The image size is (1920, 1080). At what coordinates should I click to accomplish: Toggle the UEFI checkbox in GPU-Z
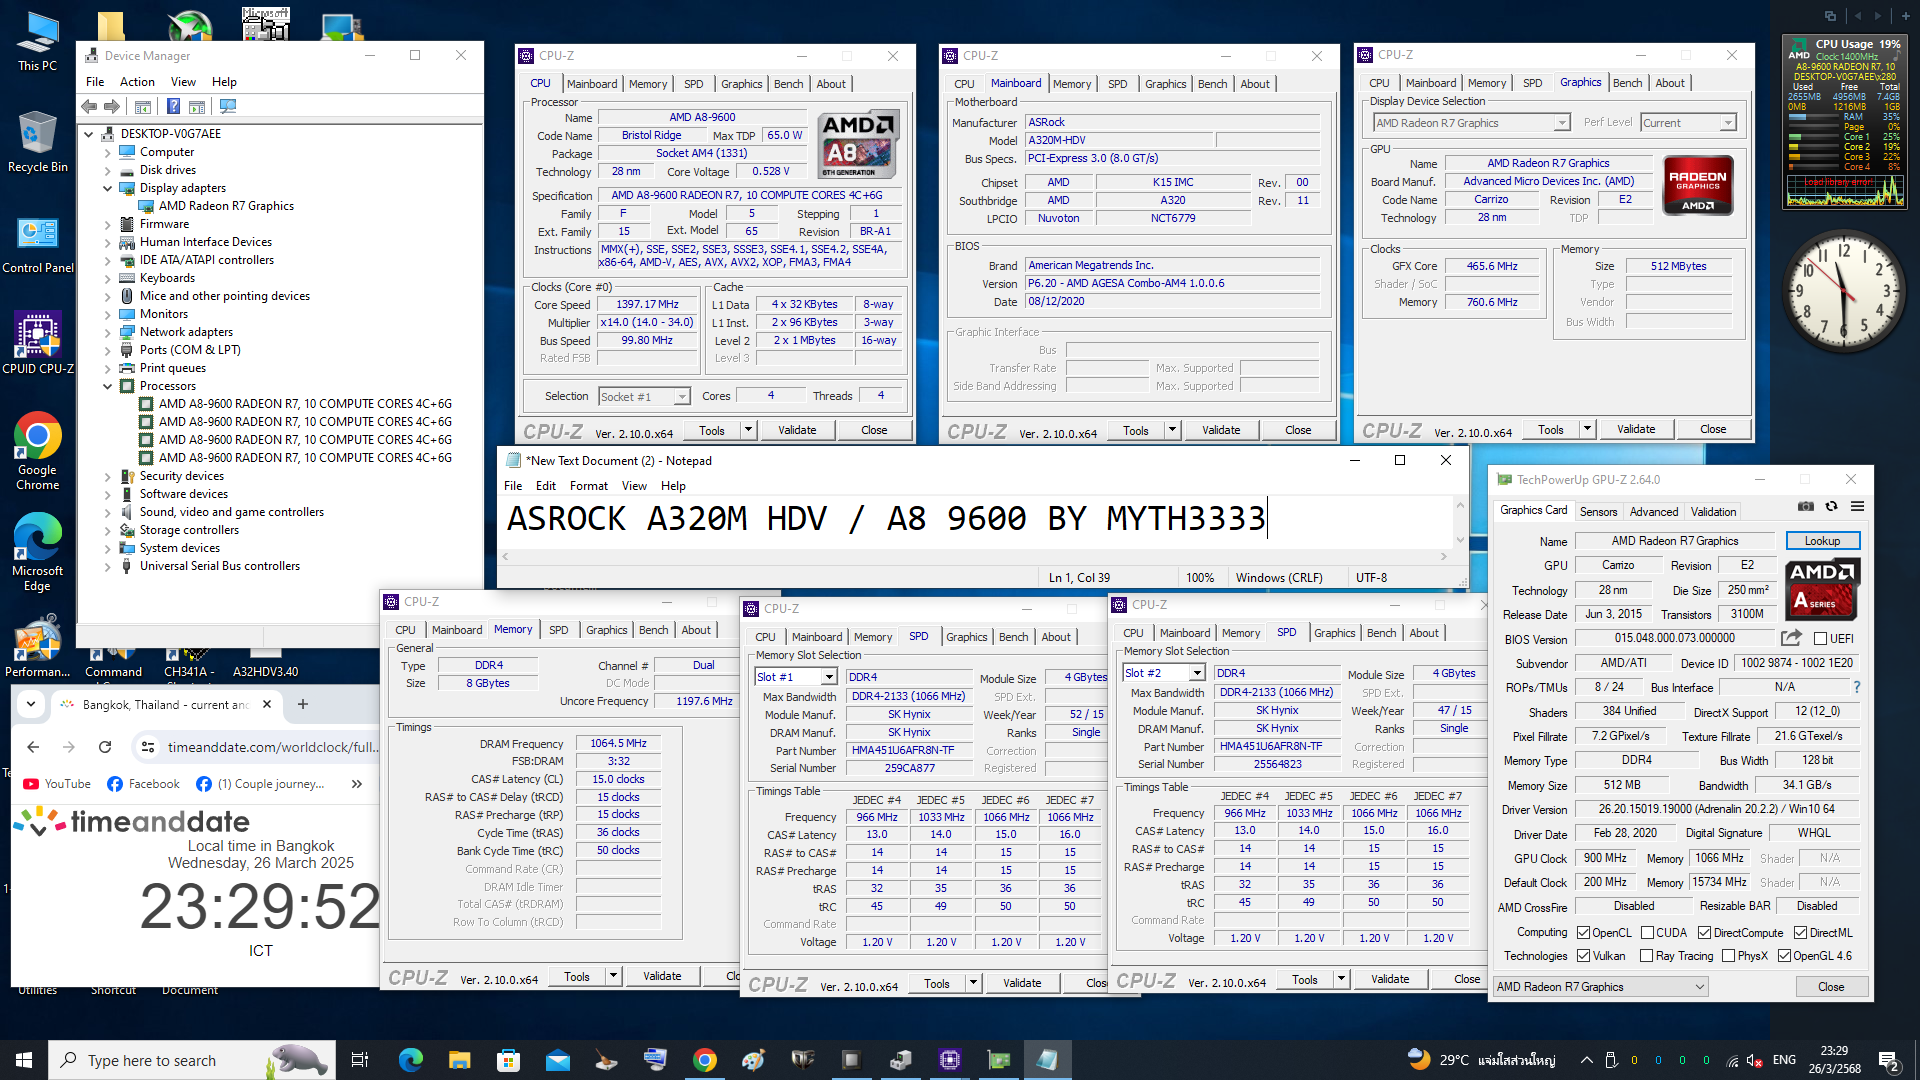1820,638
